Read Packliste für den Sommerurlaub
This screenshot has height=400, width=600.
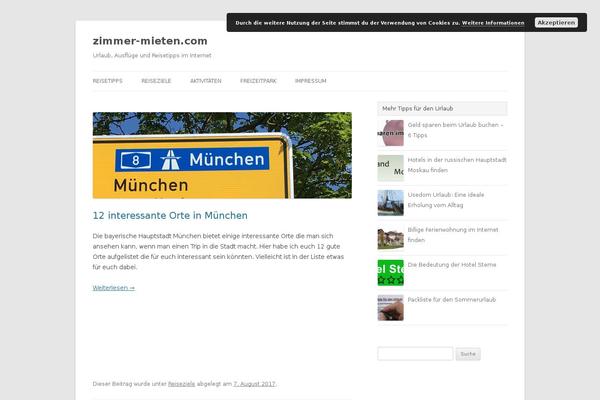(452, 300)
